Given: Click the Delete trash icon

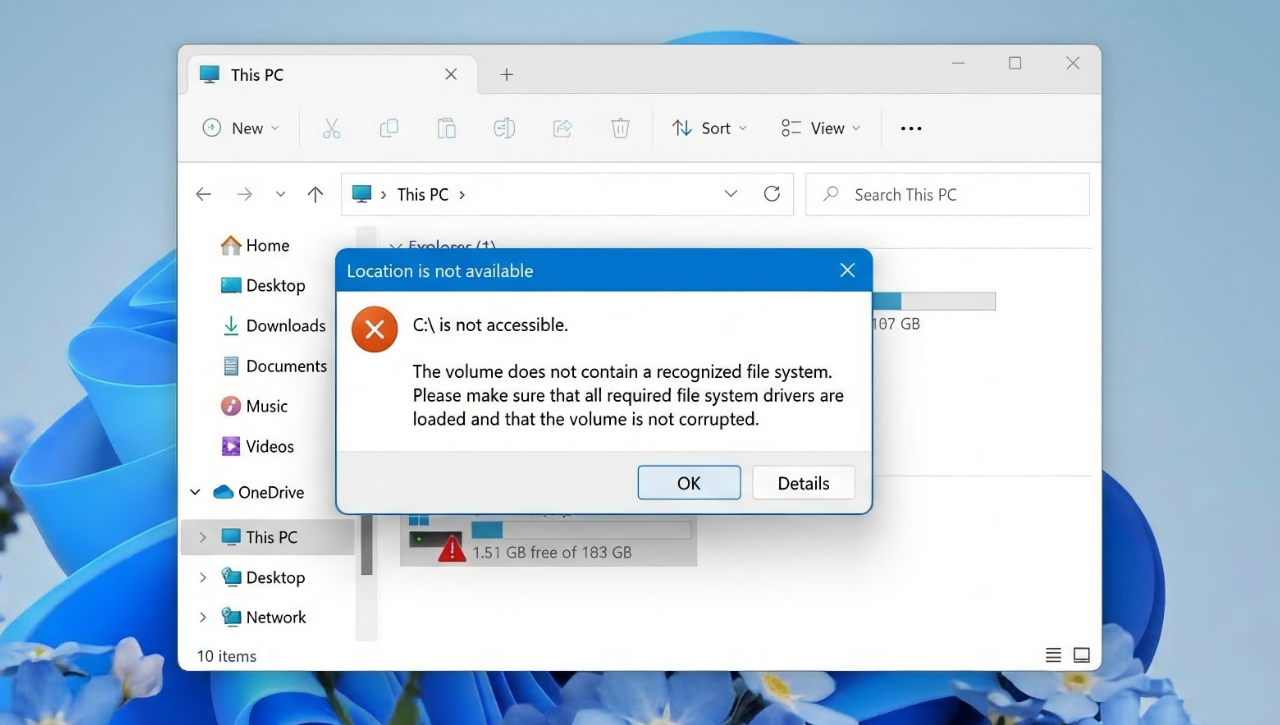Looking at the screenshot, I should 620,128.
